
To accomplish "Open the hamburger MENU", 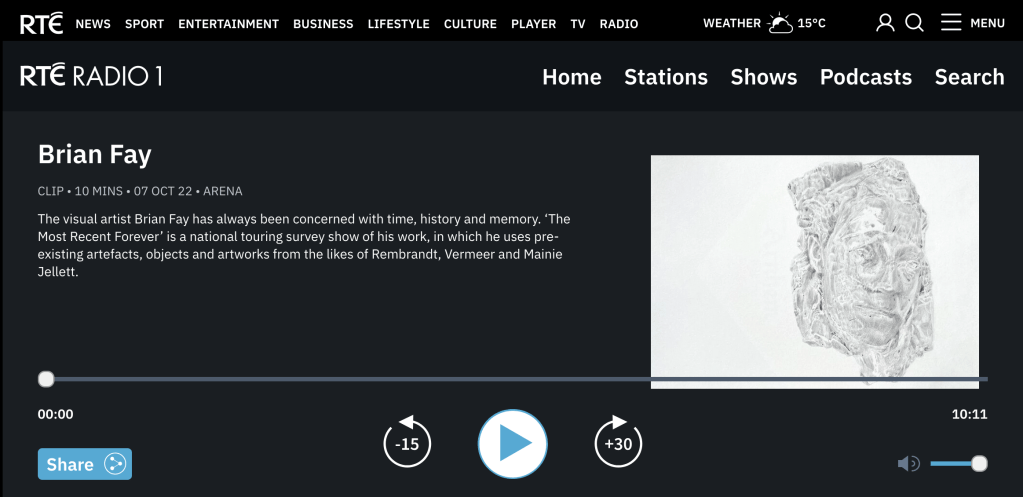I will [x=972, y=23].
